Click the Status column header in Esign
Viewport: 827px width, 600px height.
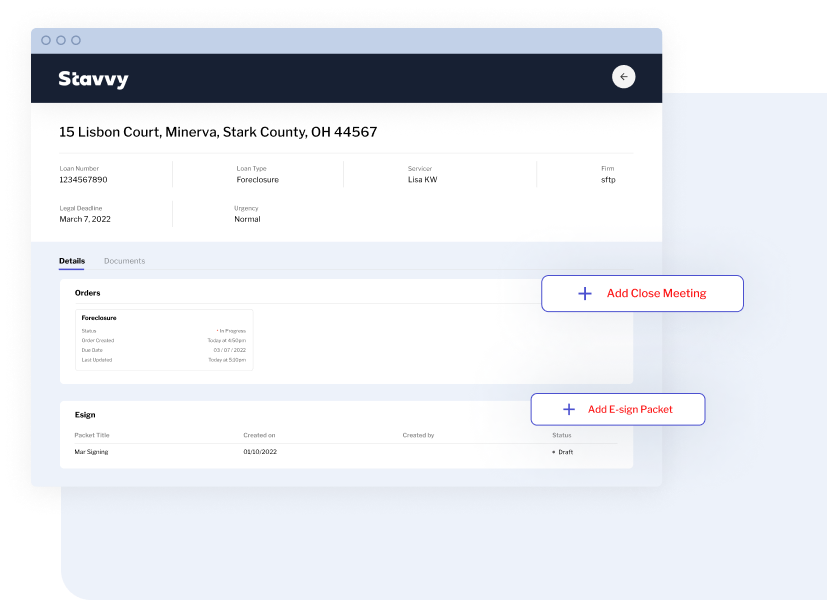pos(562,436)
